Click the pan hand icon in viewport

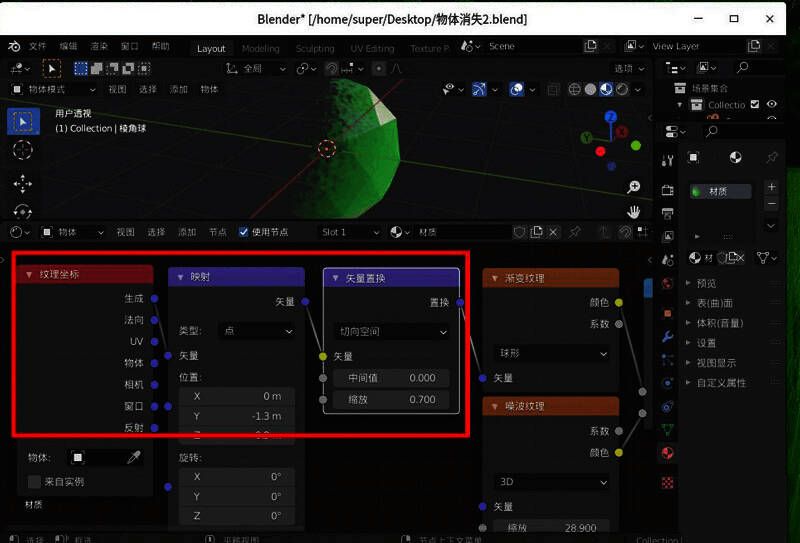pyautogui.click(x=633, y=211)
